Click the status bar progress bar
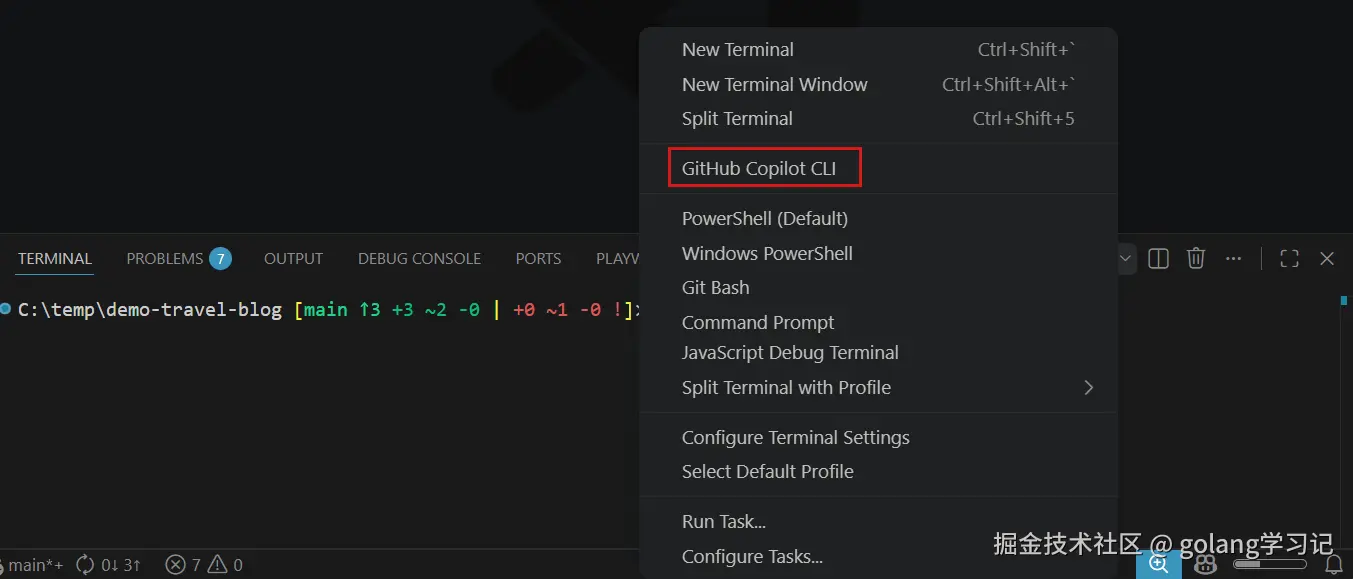The image size is (1353, 579). [1269, 565]
